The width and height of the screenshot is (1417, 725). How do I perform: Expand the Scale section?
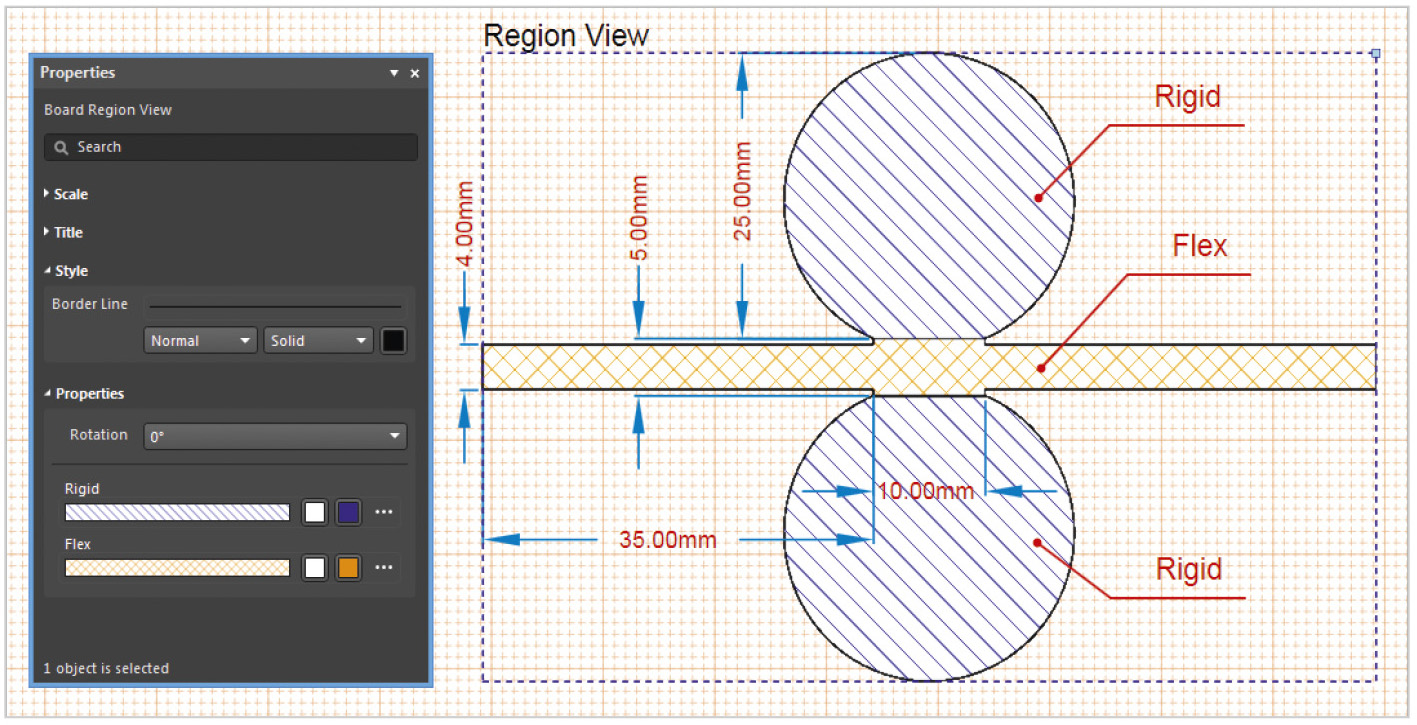pyautogui.click(x=66, y=194)
